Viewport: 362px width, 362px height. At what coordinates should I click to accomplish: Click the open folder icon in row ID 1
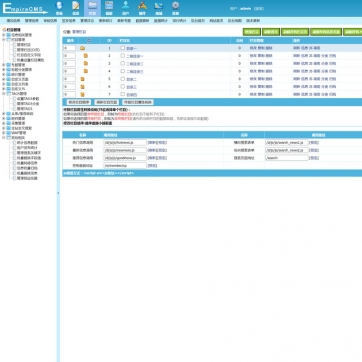pyautogui.click(x=82, y=48)
